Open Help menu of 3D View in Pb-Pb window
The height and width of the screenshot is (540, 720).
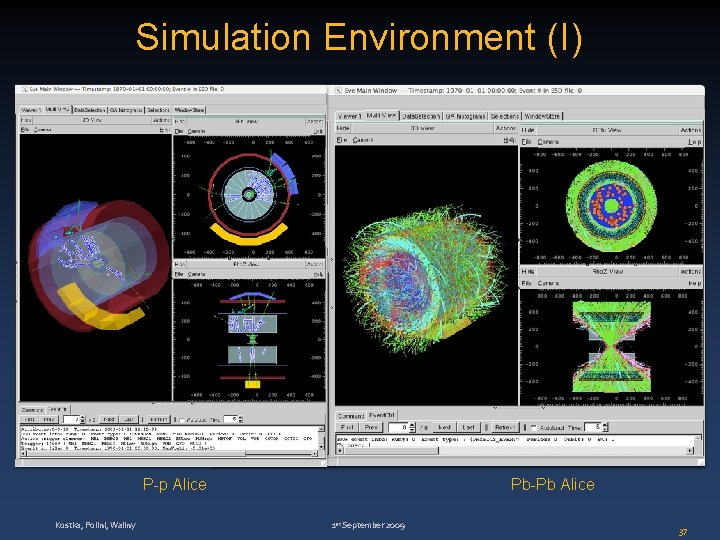(509, 140)
